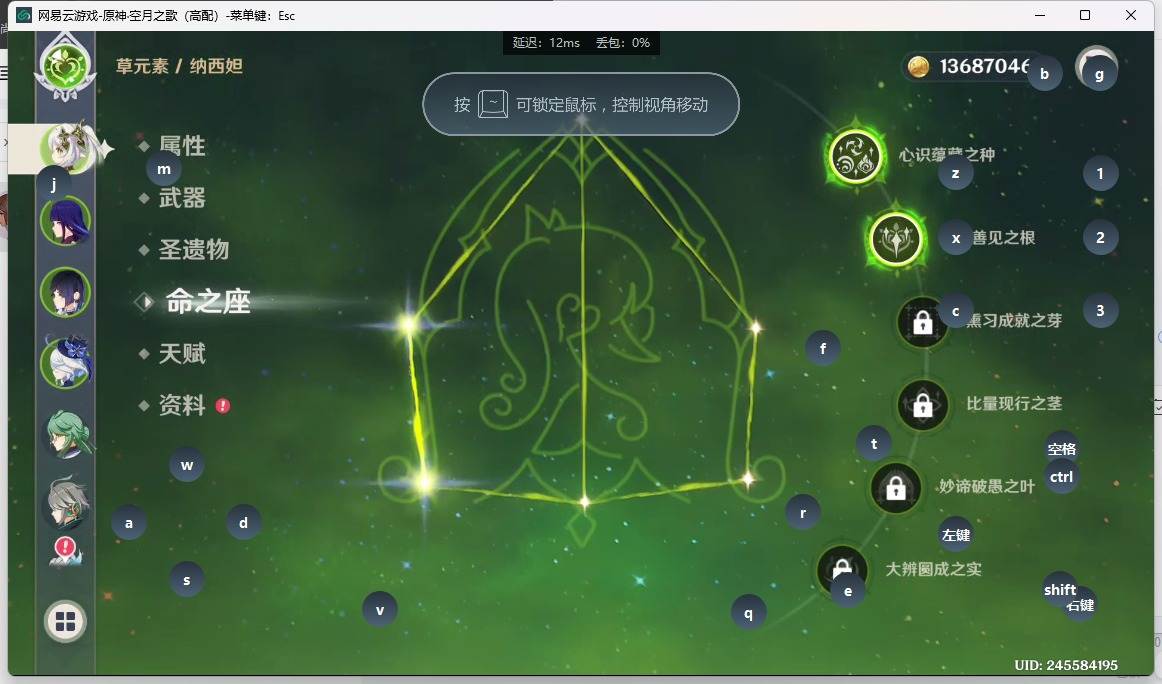Click the Mora balance 1368704 text
1162x684 pixels.
[x=984, y=67]
